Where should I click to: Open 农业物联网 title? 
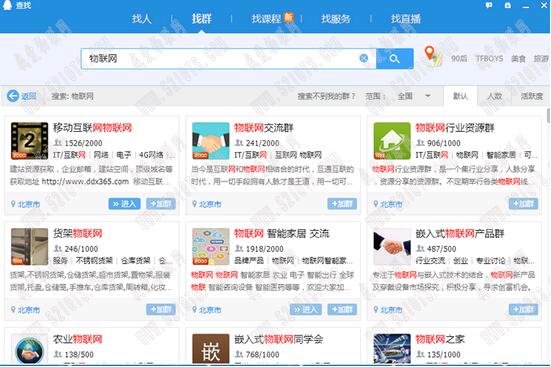coord(78,339)
